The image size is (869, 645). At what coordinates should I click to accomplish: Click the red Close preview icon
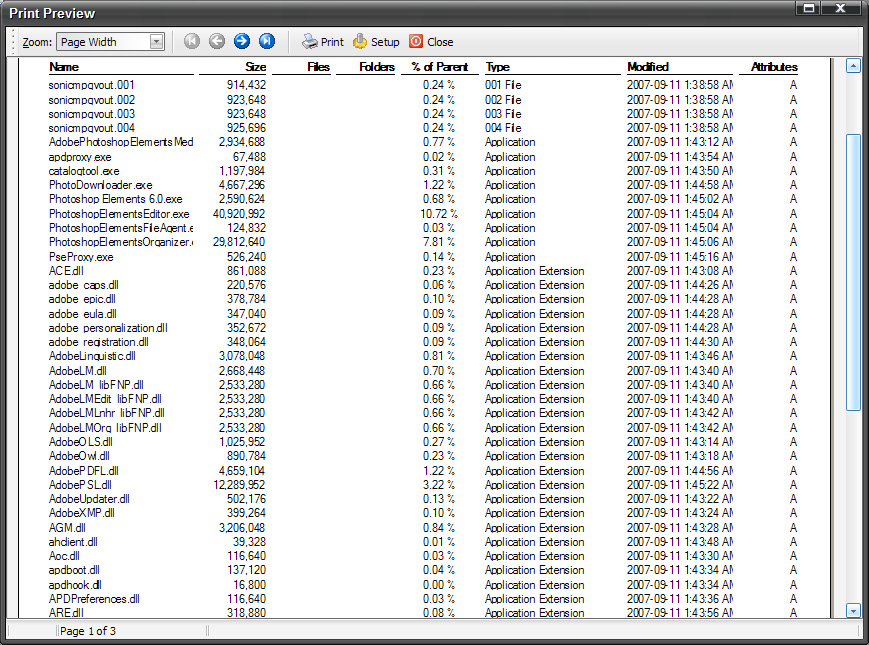click(416, 42)
